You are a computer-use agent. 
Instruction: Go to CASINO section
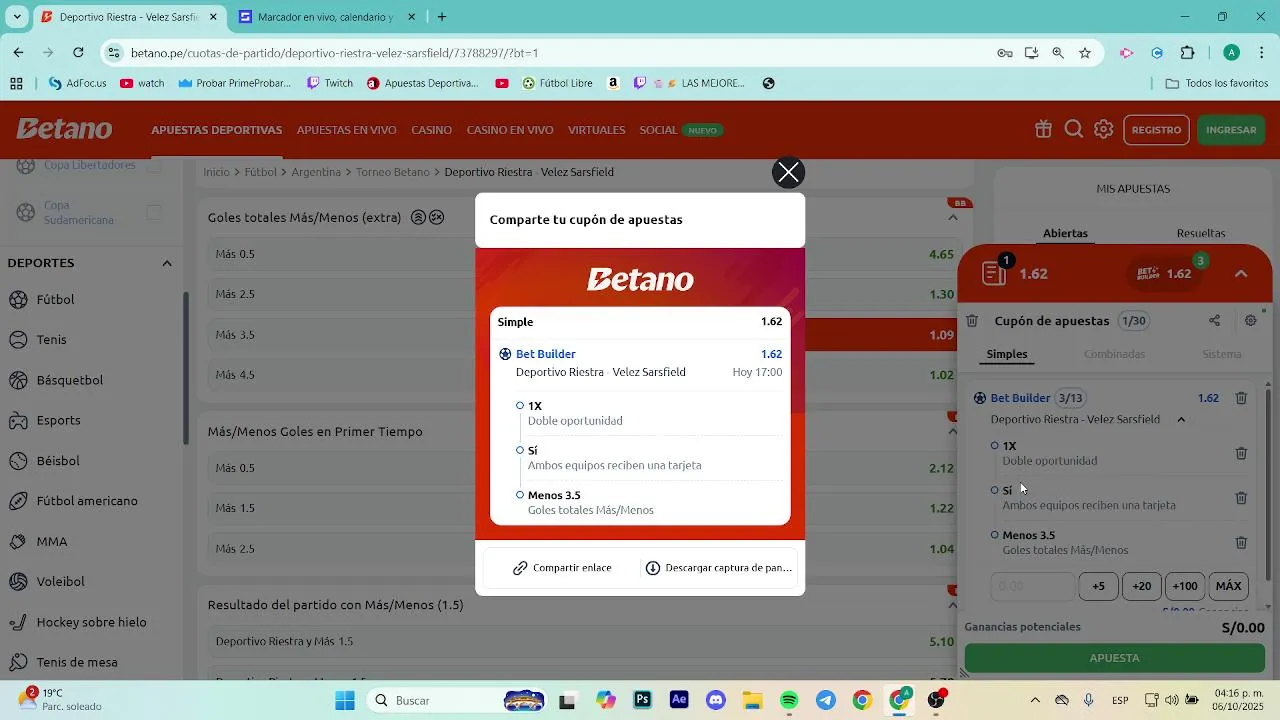(431, 130)
